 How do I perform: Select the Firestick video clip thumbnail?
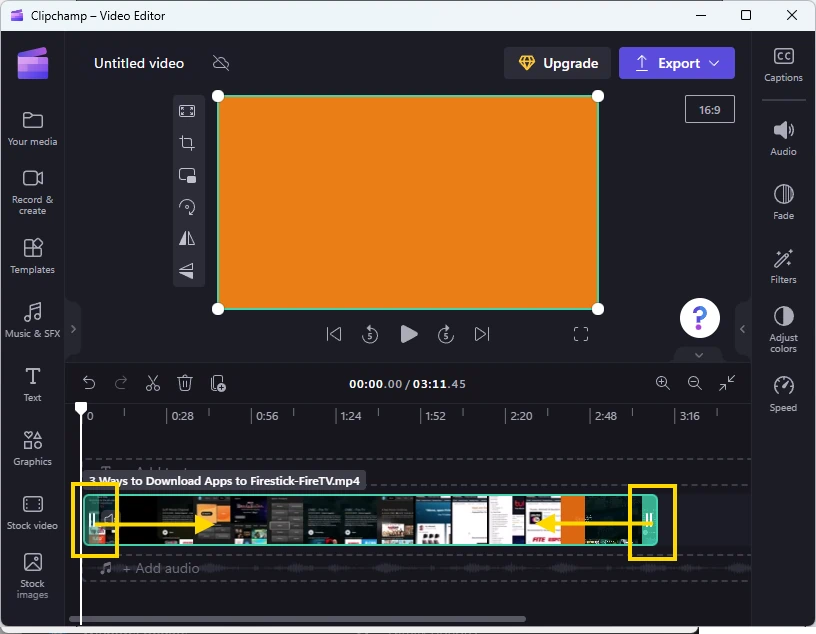(371, 519)
